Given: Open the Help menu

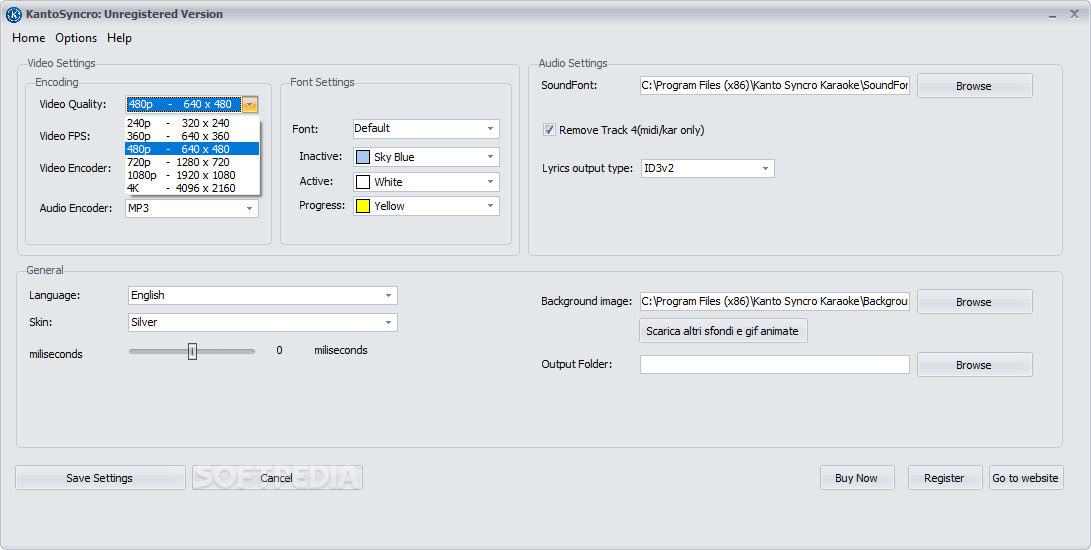Looking at the screenshot, I should tap(119, 38).
